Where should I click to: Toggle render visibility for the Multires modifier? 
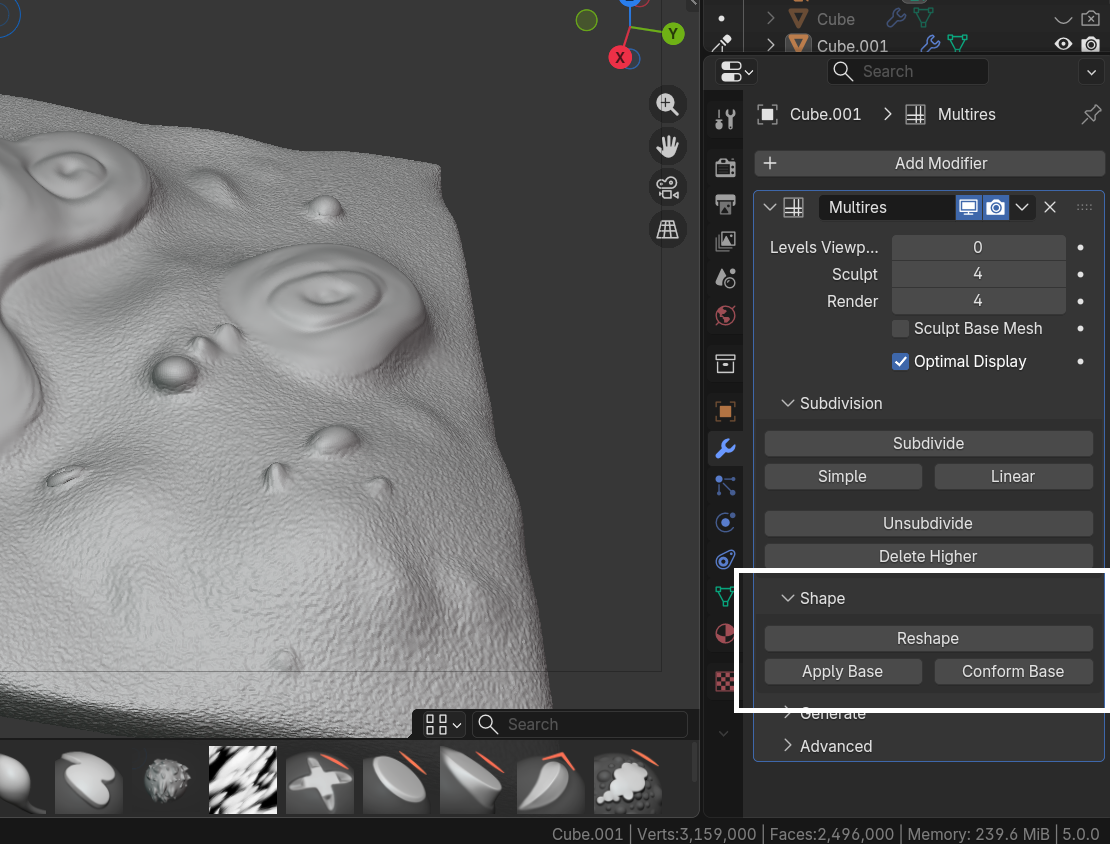(x=995, y=207)
